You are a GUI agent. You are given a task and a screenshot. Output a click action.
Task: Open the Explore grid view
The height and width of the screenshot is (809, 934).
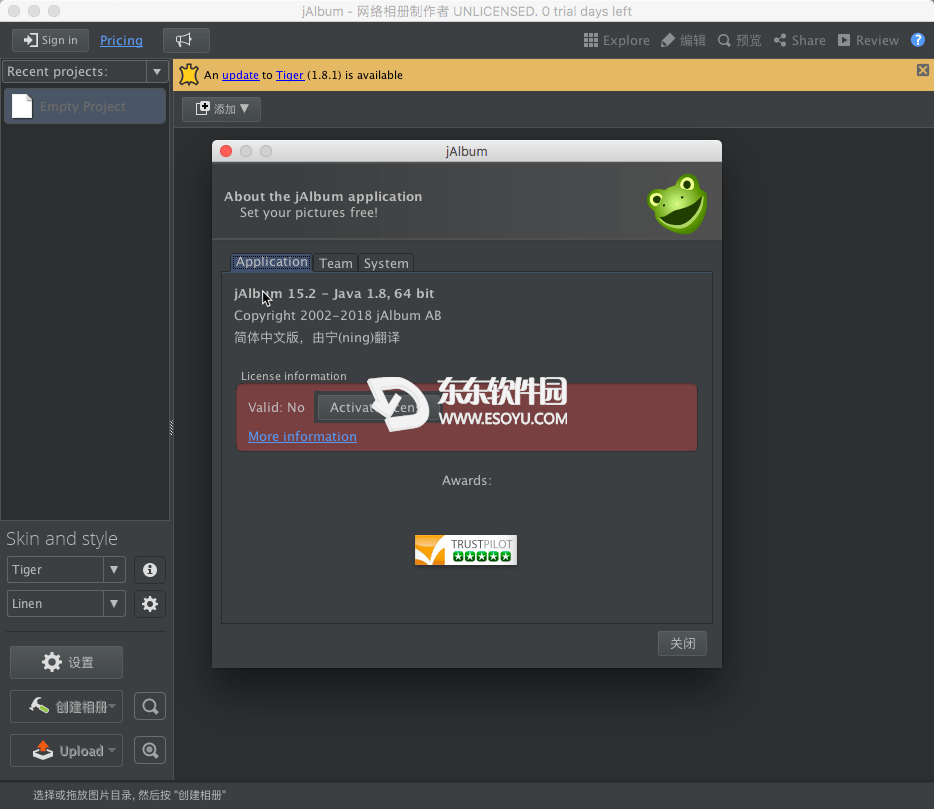coord(617,41)
